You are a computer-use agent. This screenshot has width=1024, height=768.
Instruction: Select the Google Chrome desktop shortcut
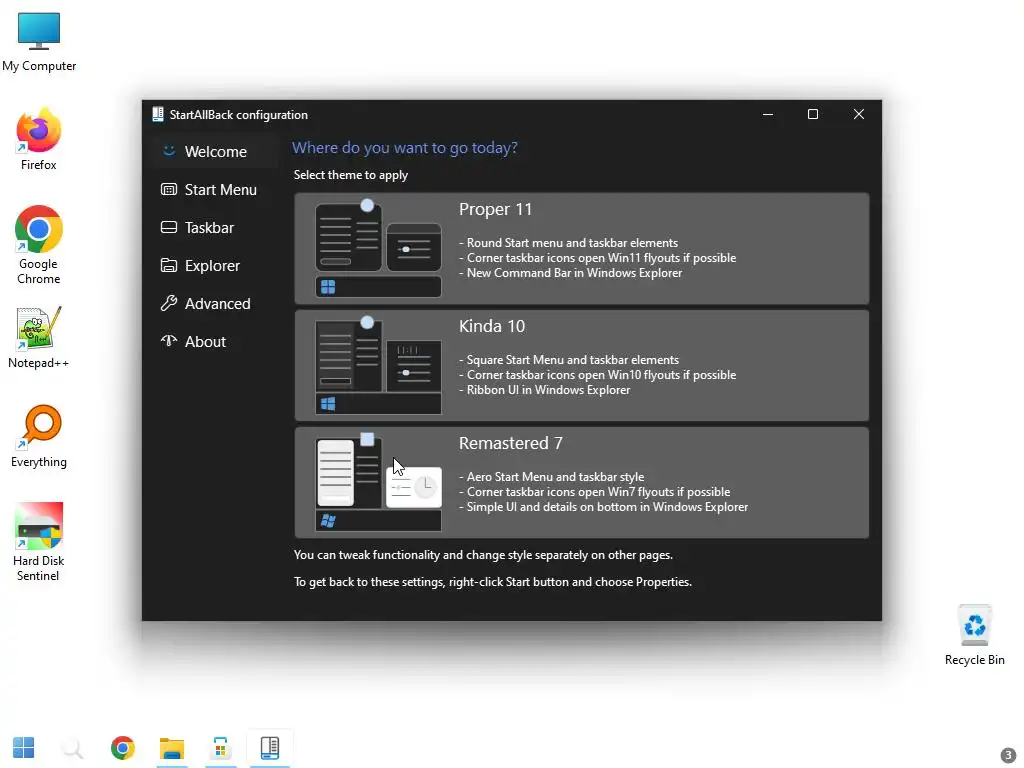pyautogui.click(x=39, y=245)
